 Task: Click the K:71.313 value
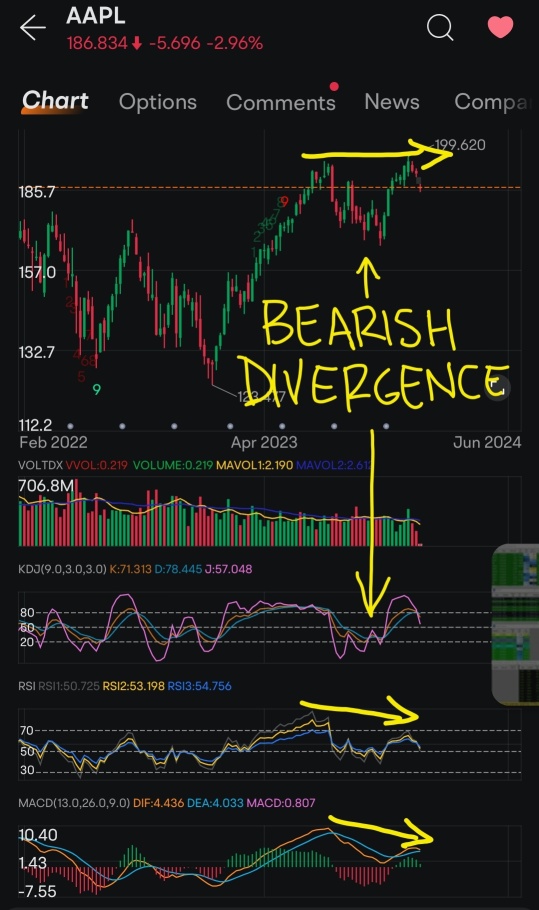coord(131,569)
